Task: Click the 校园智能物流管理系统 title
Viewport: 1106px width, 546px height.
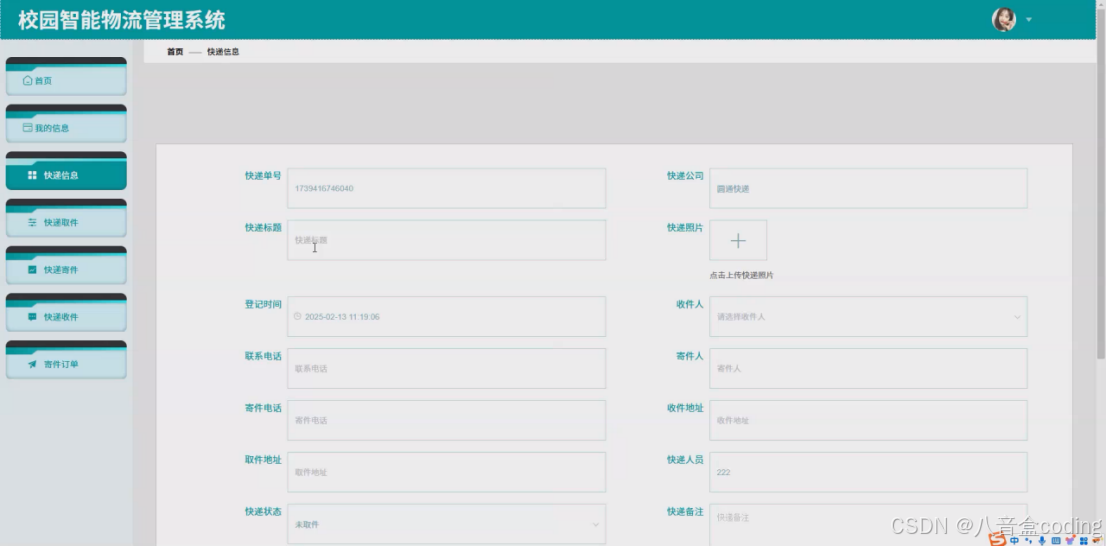Action: coord(121,20)
